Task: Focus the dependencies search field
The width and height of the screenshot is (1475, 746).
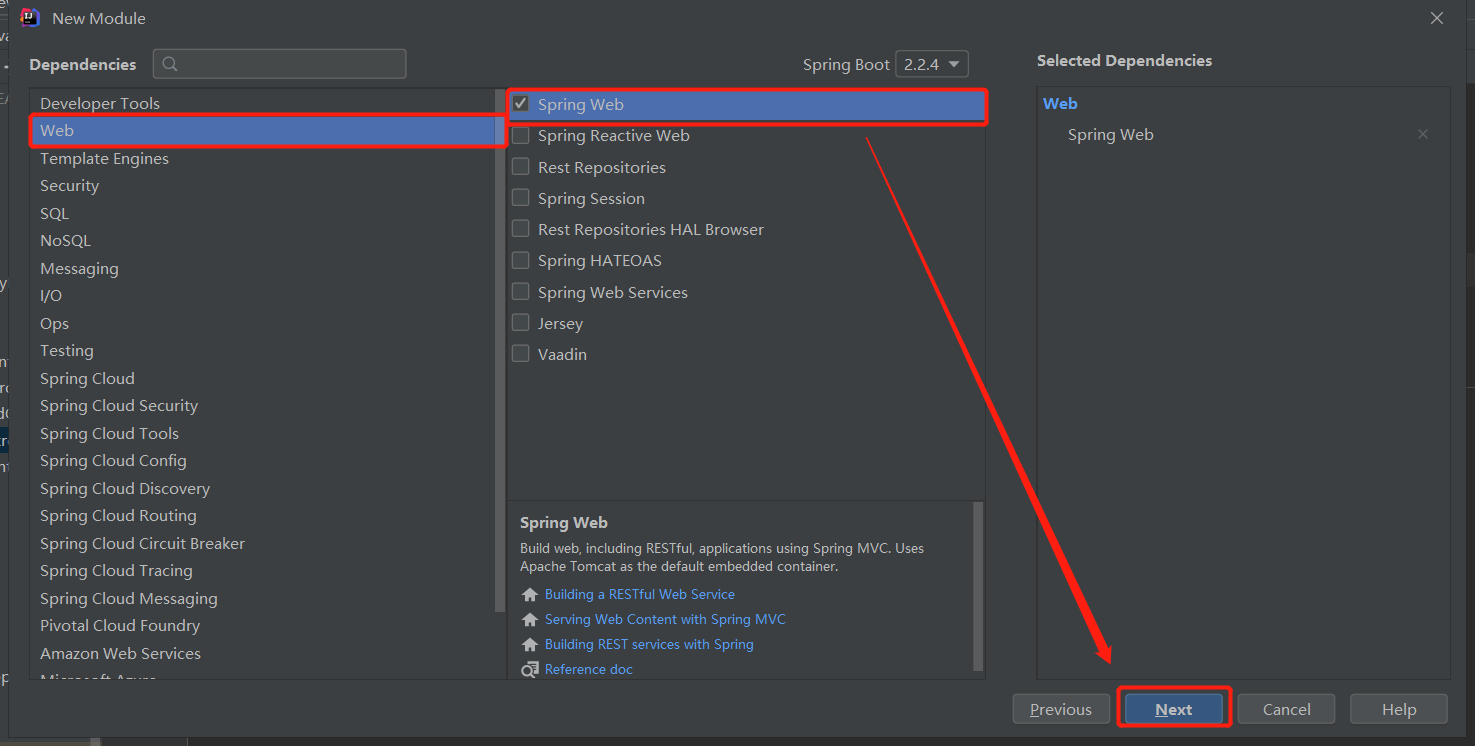Action: (280, 64)
